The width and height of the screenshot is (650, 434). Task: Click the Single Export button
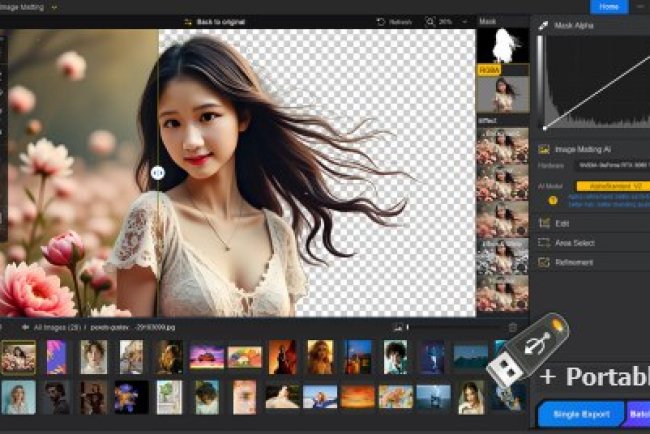point(581,414)
